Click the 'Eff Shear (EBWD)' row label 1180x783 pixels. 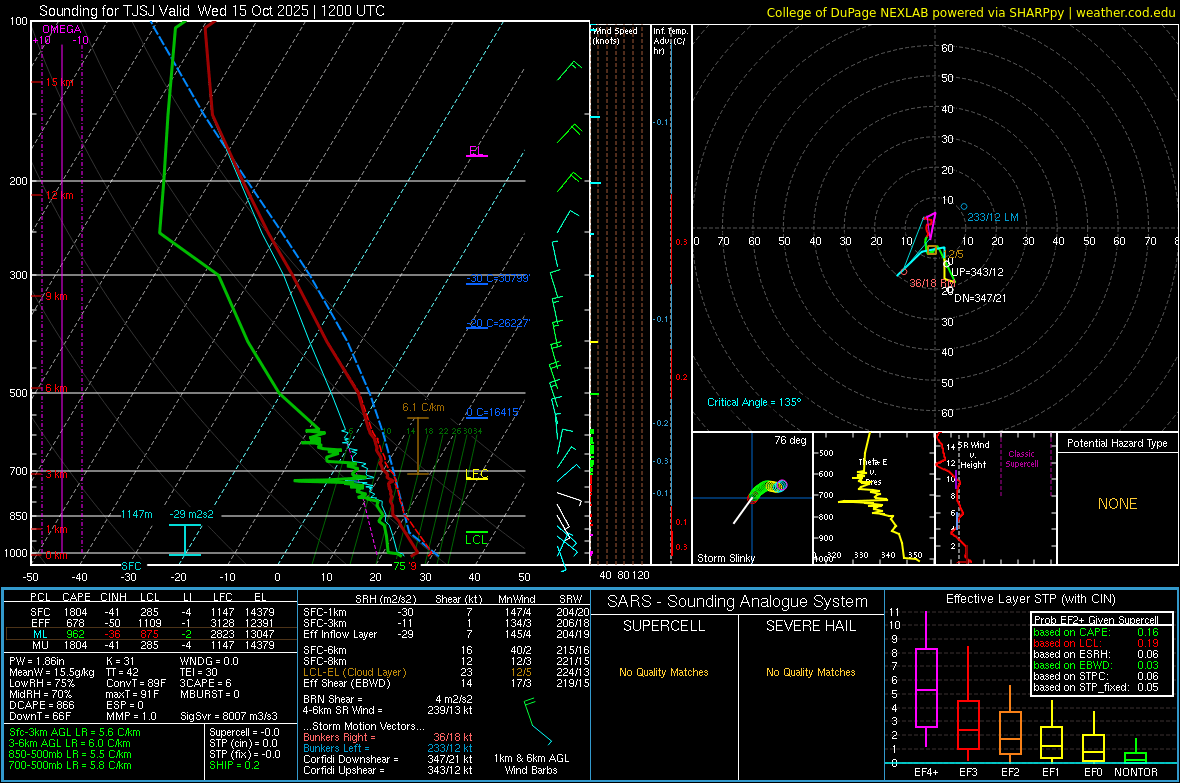pyautogui.click(x=346, y=683)
